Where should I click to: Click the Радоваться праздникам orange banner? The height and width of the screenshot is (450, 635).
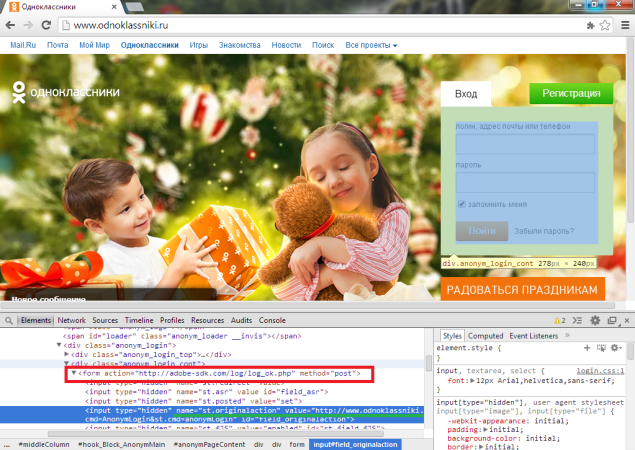522,289
